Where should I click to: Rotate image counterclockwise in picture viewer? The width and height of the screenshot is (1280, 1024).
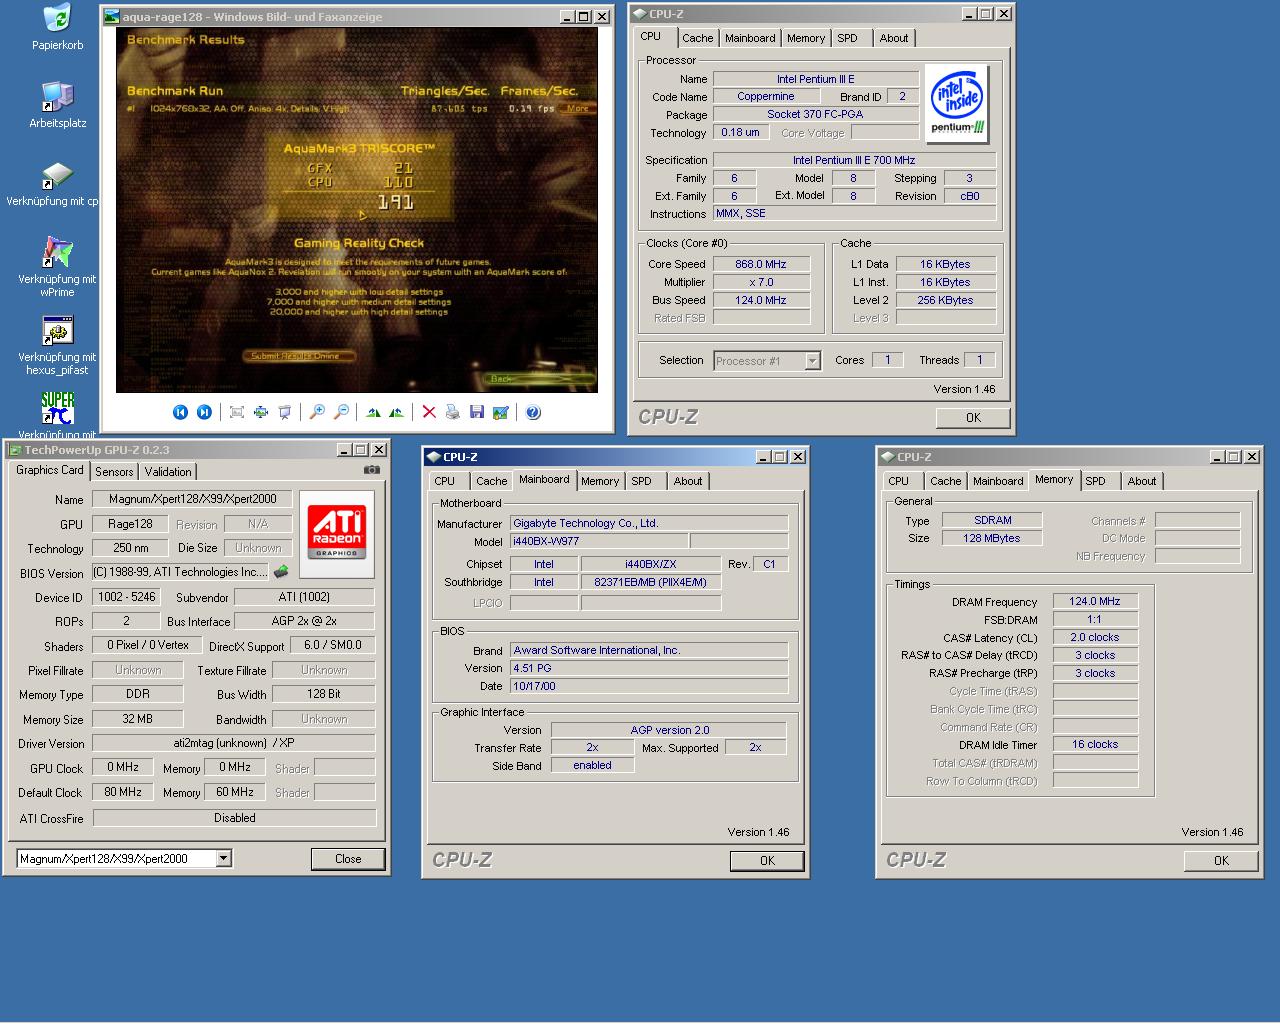(397, 412)
